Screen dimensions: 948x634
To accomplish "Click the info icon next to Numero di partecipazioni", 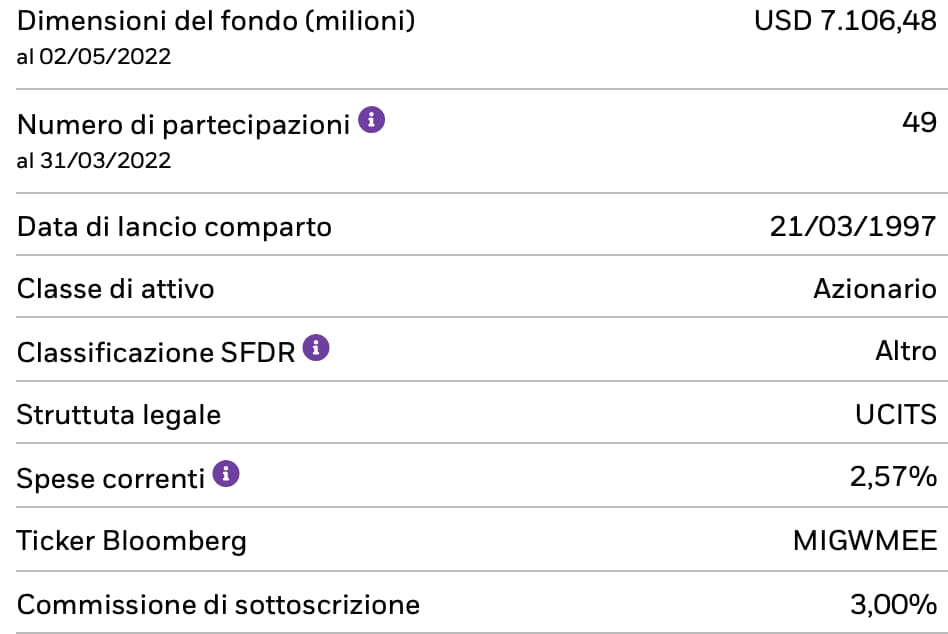I will point(371,122).
